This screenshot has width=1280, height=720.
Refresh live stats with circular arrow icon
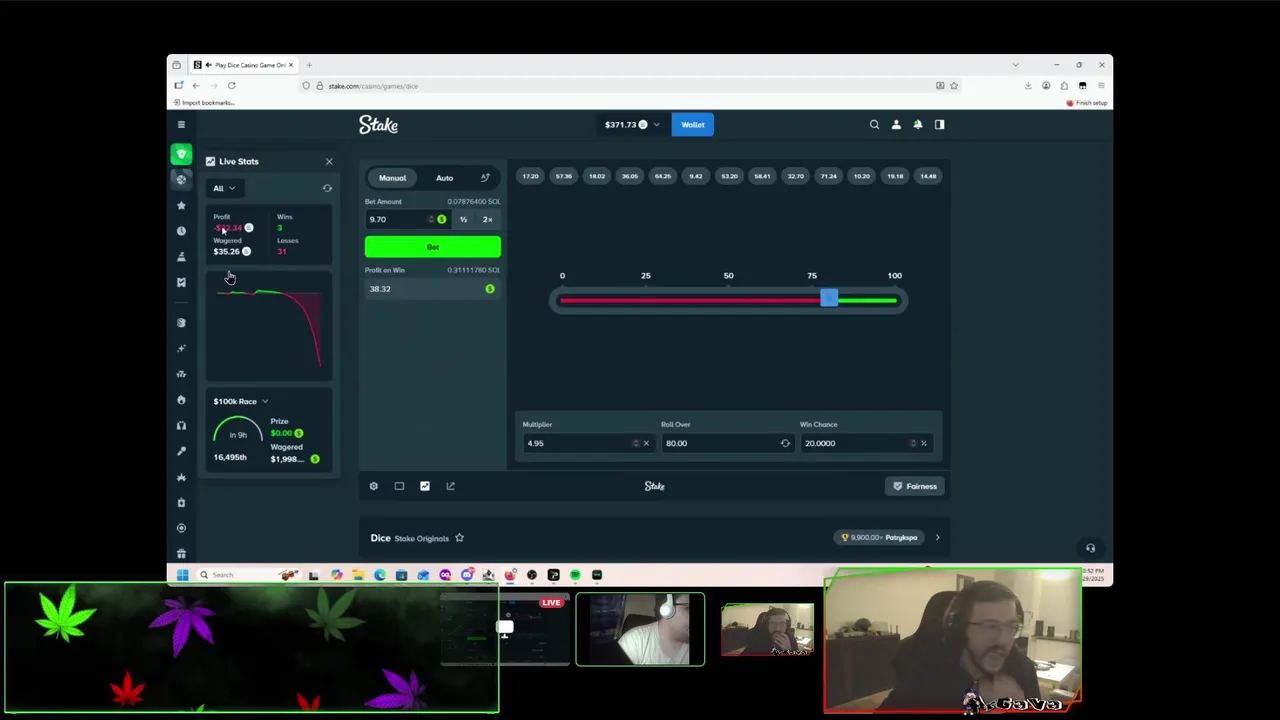(x=327, y=188)
